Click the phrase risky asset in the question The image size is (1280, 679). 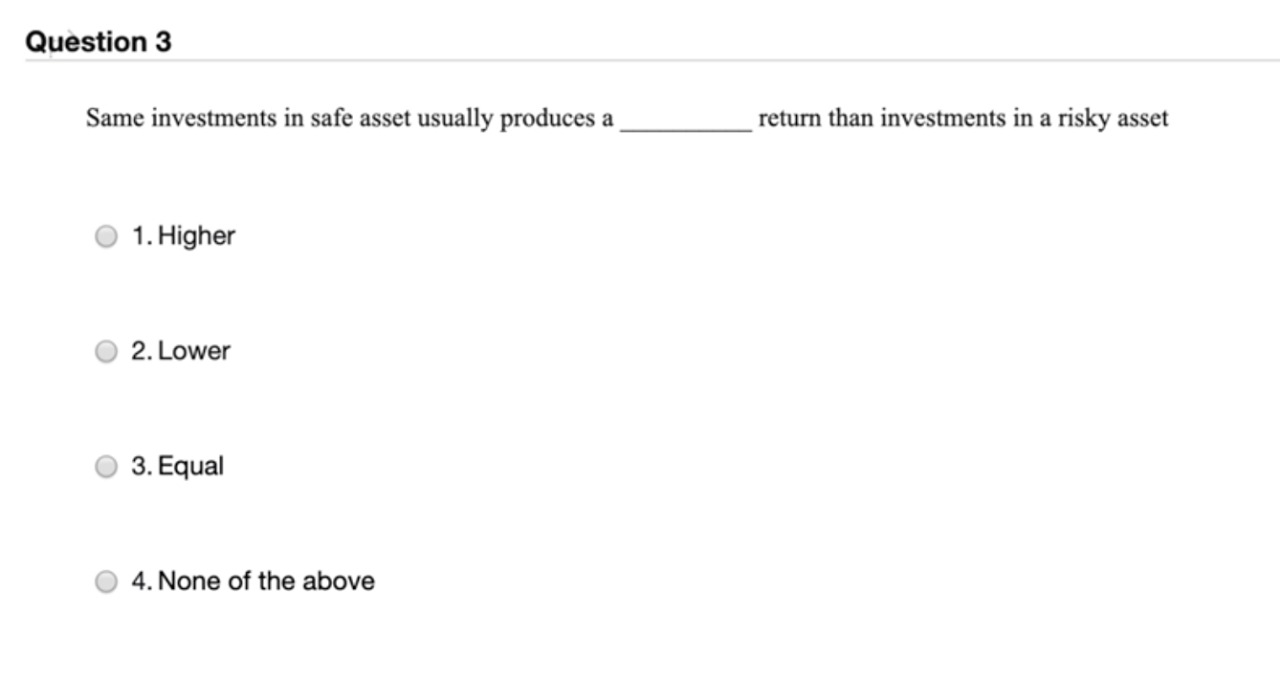click(x=1113, y=117)
